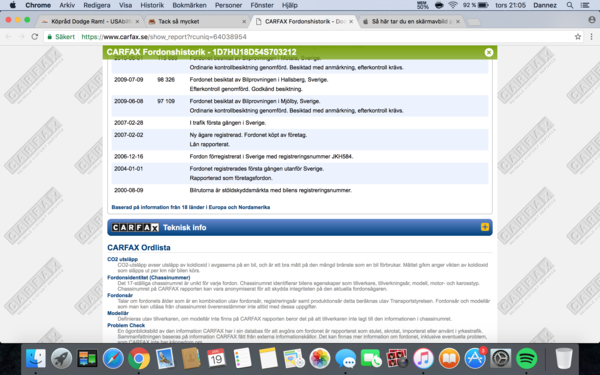
Task: Click the Dannez user name in menu bar
Action: (545, 5)
